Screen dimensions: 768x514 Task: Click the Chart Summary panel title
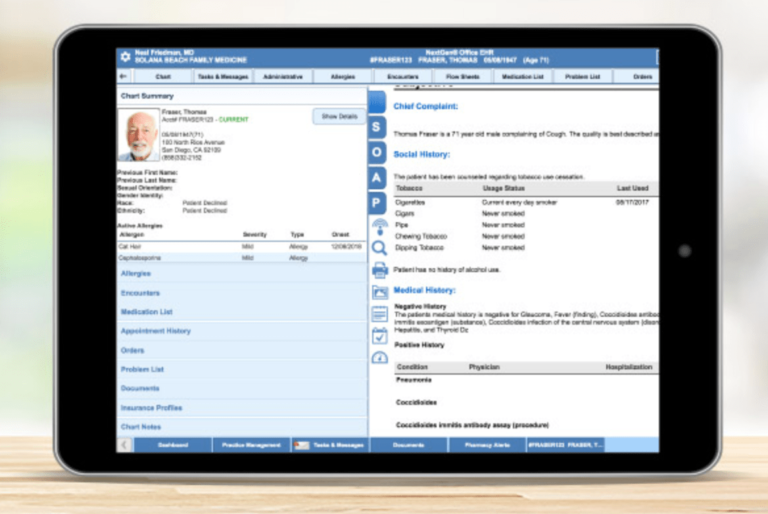coord(147,96)
